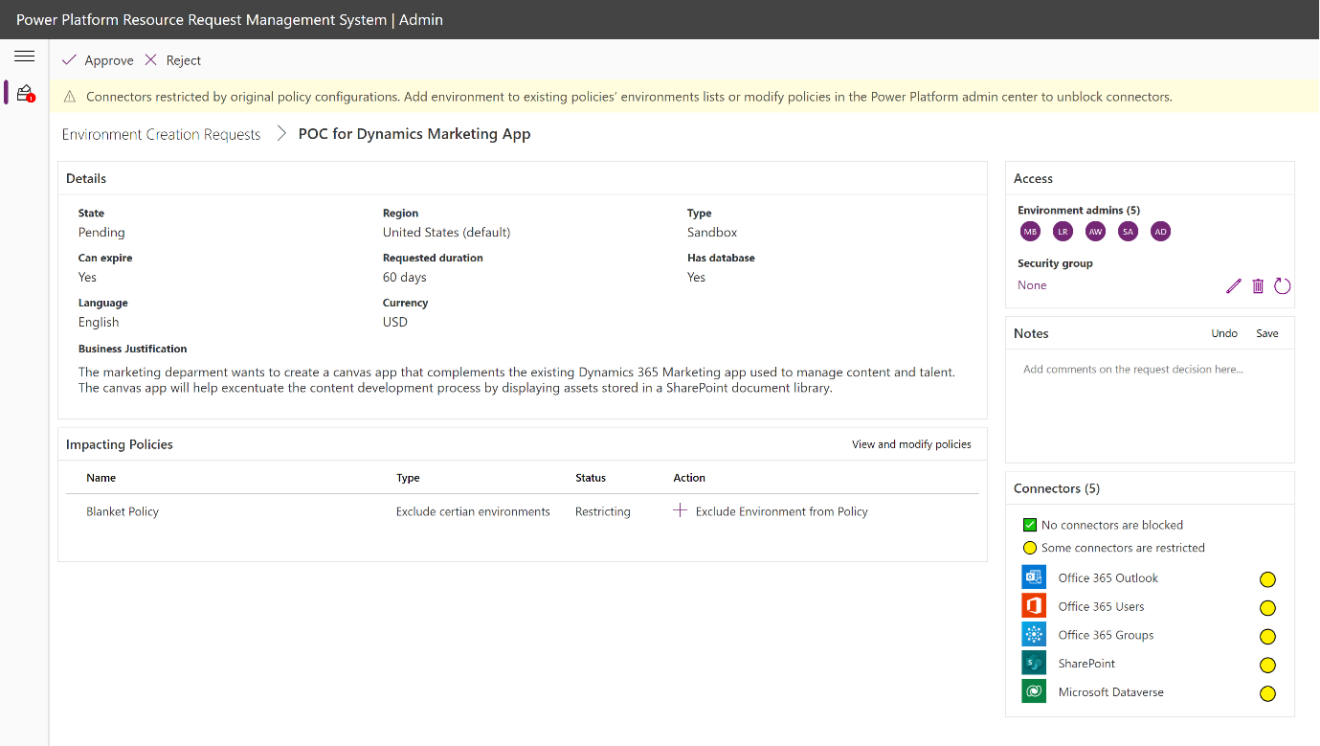Click the checkmark icon next to Approve
The image size is (1320, 746).
click(68, 60)
